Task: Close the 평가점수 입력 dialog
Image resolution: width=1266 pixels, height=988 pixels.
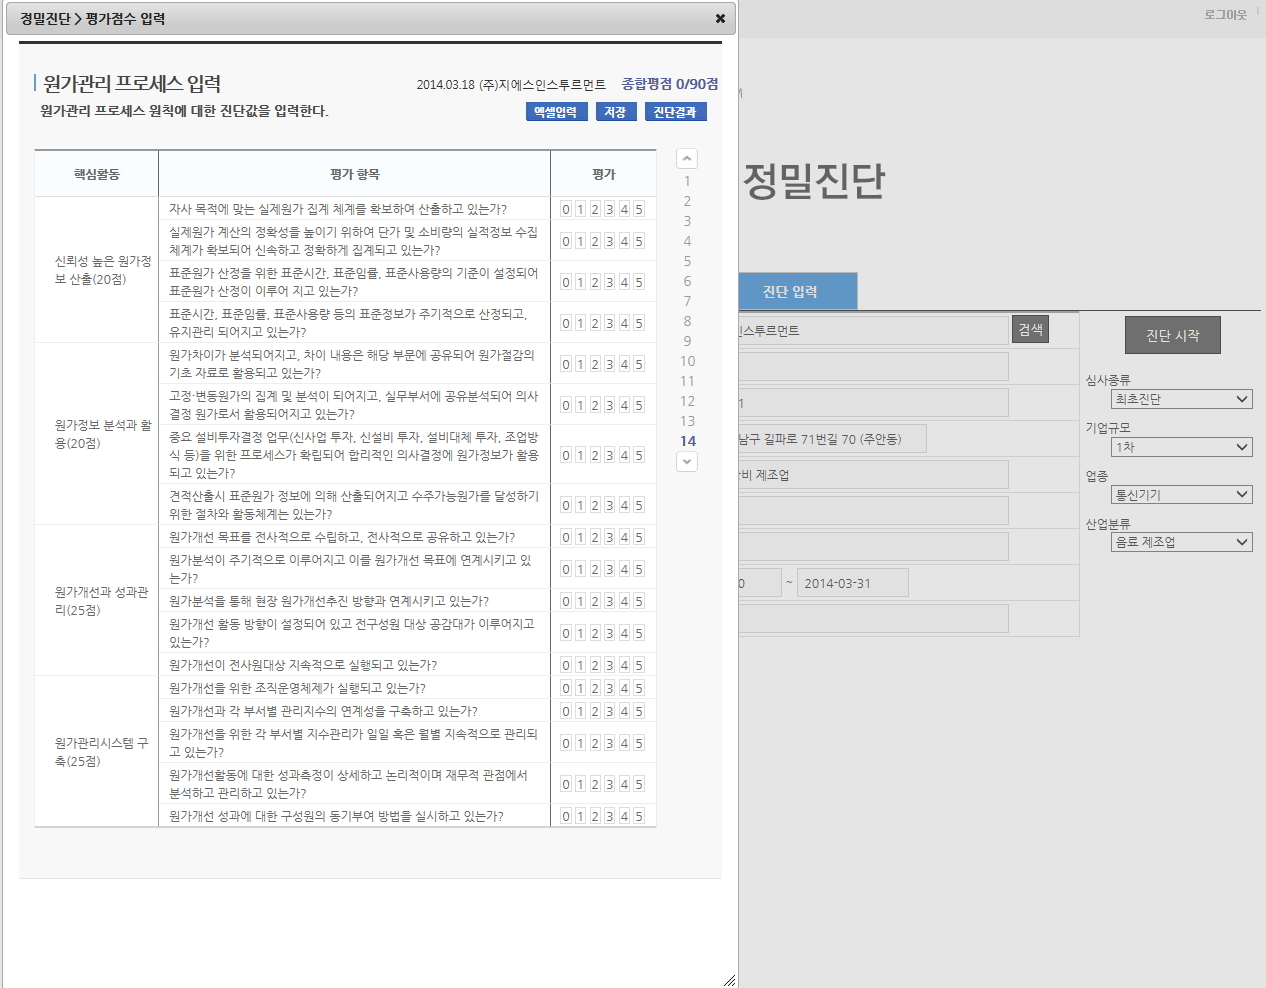Action: pyautogui.click(x=720, y=18)
